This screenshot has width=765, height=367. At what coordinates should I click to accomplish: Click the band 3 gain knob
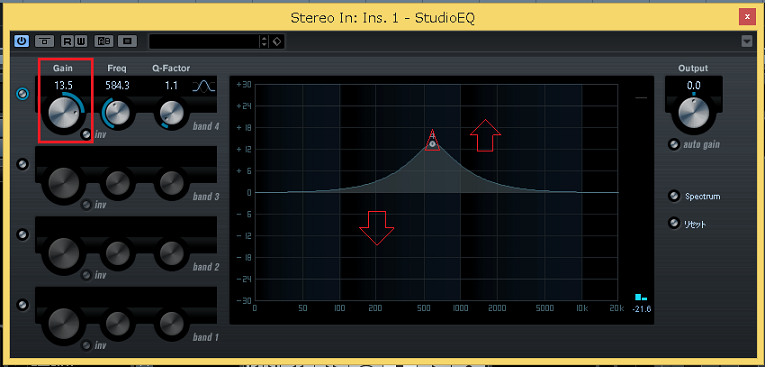(x=63, y=182)
